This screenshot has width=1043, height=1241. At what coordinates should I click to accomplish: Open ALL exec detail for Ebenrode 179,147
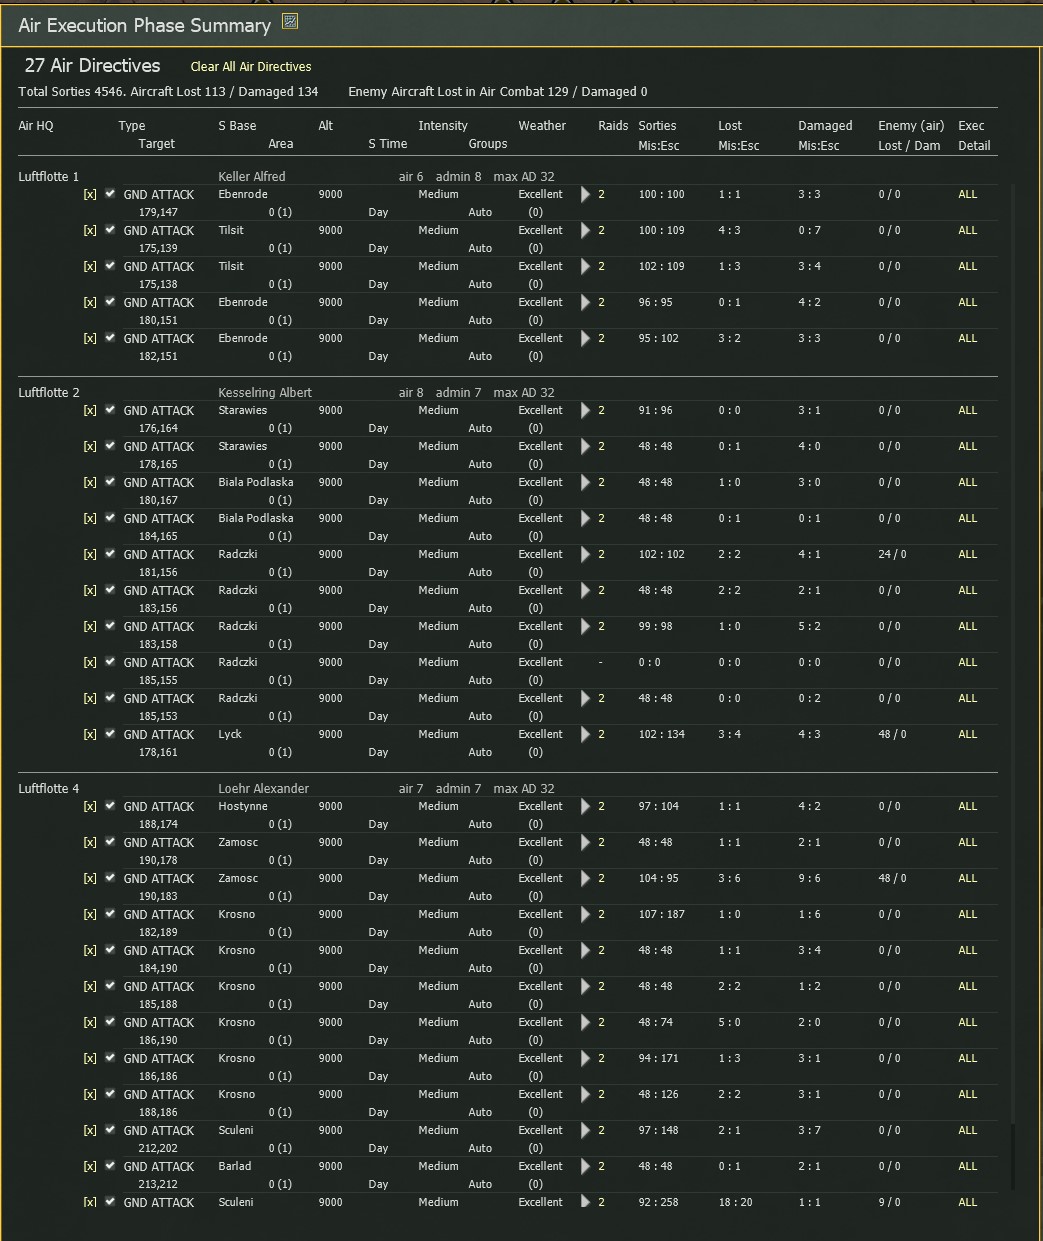[x=967, y=194]
